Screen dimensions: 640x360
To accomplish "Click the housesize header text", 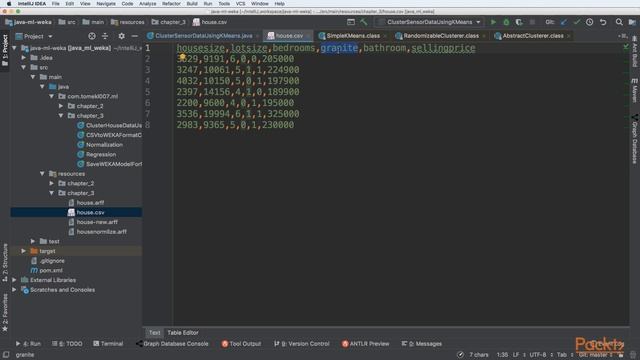I will pos(200,48).
